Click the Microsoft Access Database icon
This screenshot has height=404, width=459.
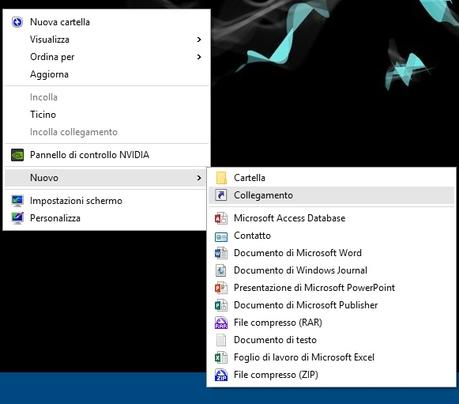click(221, 218)
